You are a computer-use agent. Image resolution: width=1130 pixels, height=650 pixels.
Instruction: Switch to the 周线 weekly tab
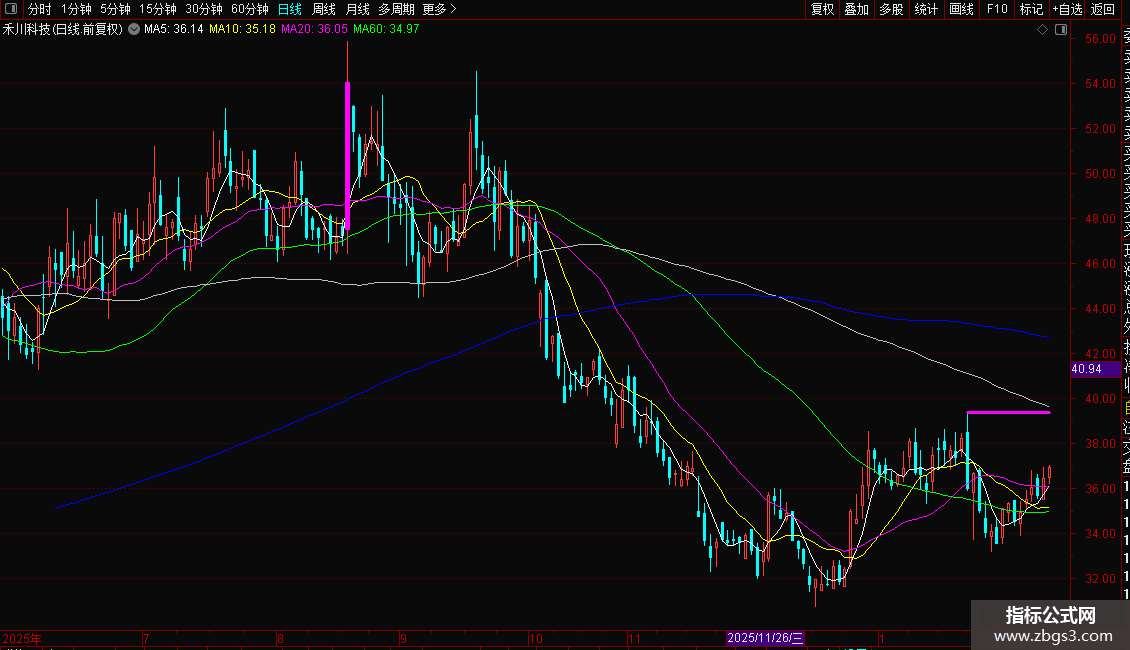coord(324,9)
